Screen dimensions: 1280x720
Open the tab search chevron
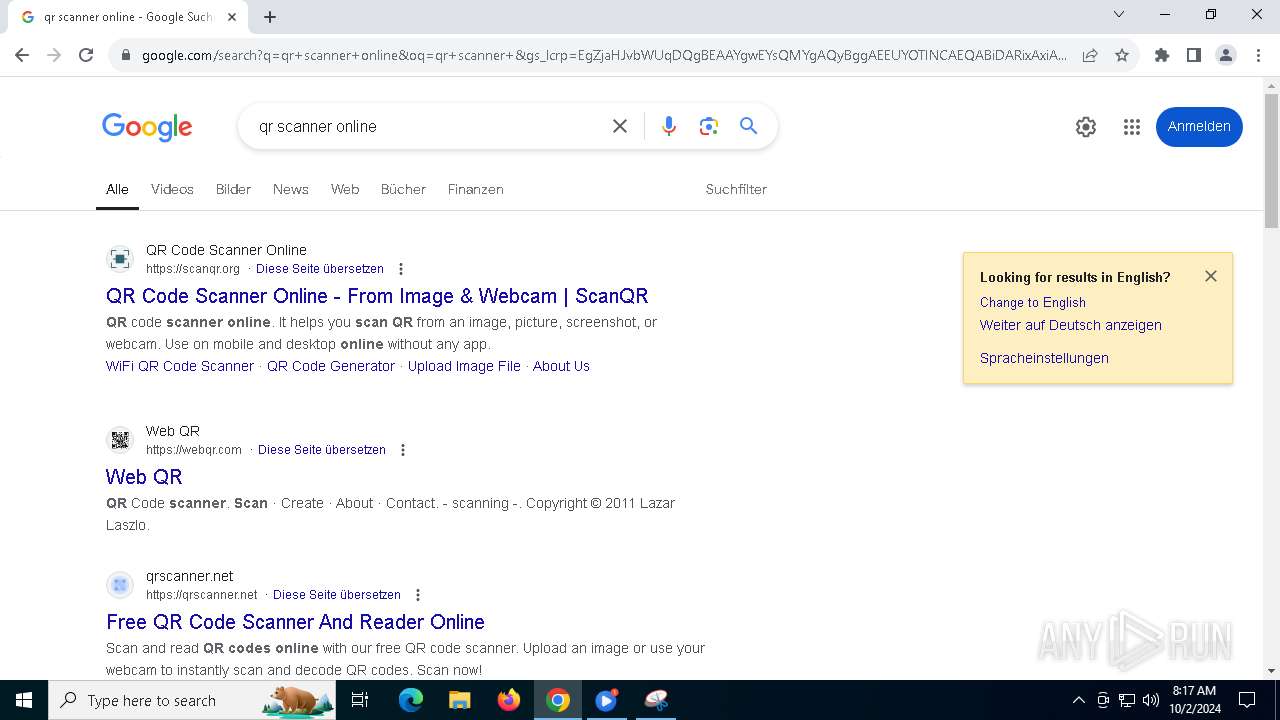(x=1119, y=14)
